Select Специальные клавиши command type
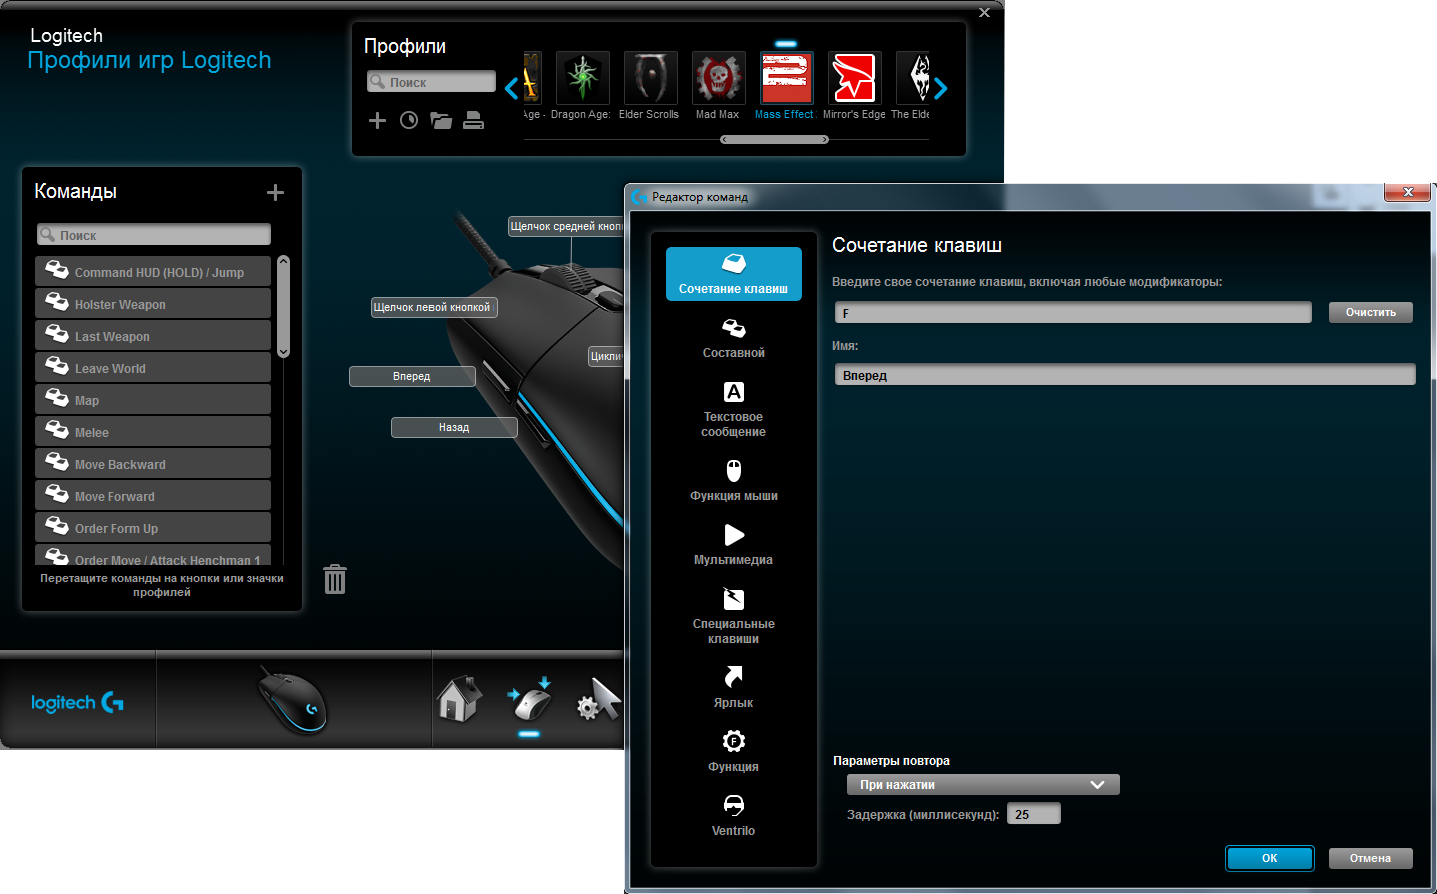This screenshot has width=1437, height=894. [733, 616]
